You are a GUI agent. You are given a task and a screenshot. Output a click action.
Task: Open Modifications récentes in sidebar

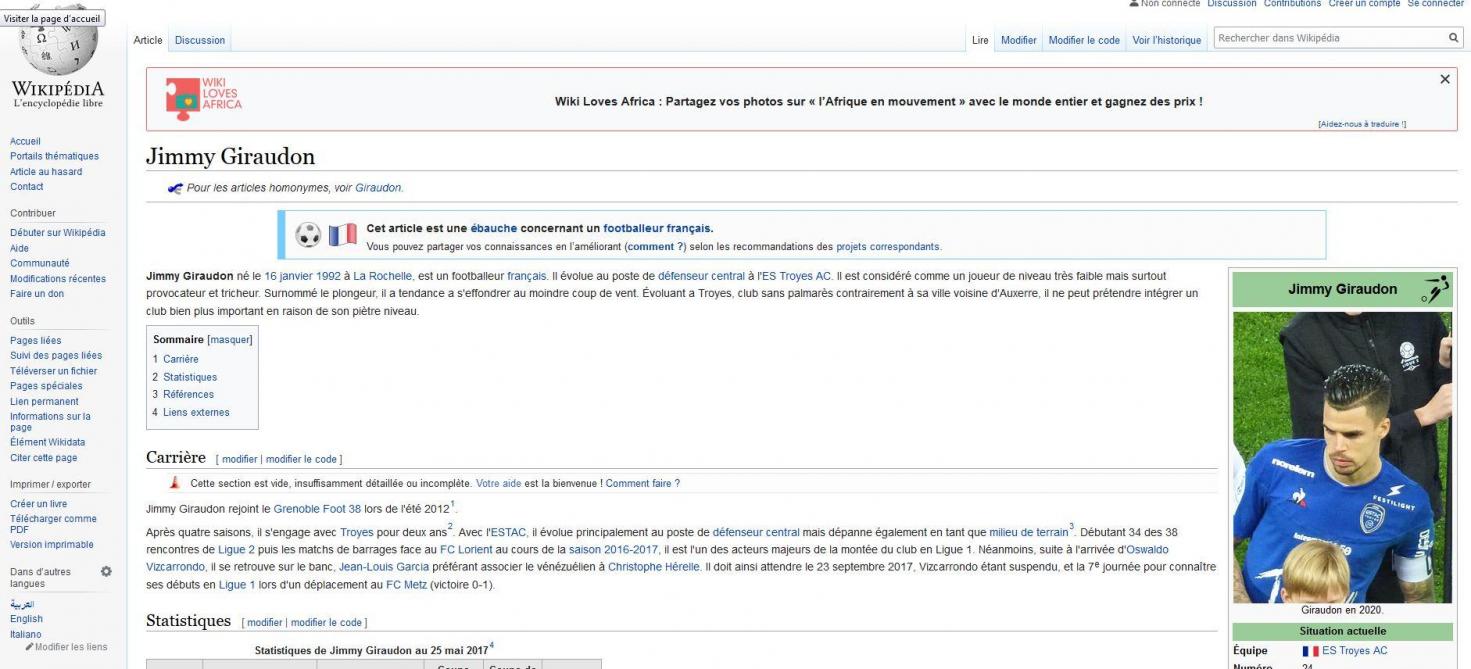[x=58, y=279]
